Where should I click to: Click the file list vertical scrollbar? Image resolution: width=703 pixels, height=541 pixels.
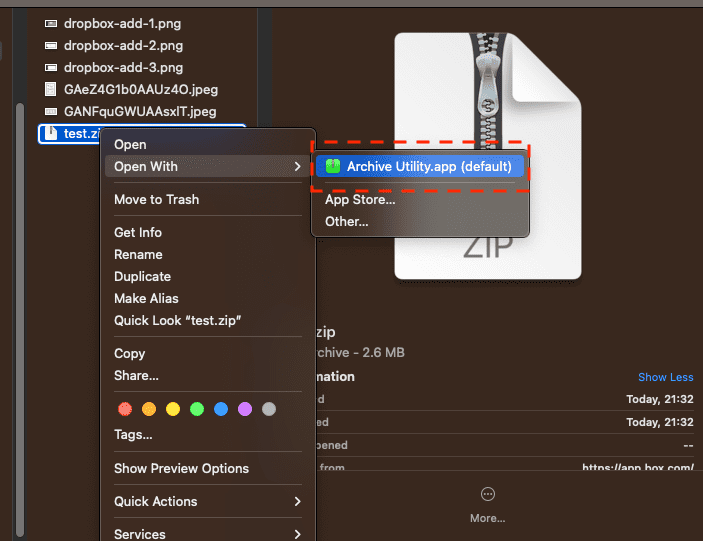(x=20, y=320)
